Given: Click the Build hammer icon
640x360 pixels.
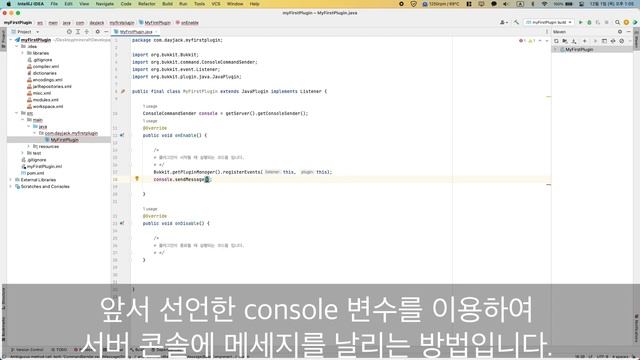Looking at the screenshot, I should point(516,22).
